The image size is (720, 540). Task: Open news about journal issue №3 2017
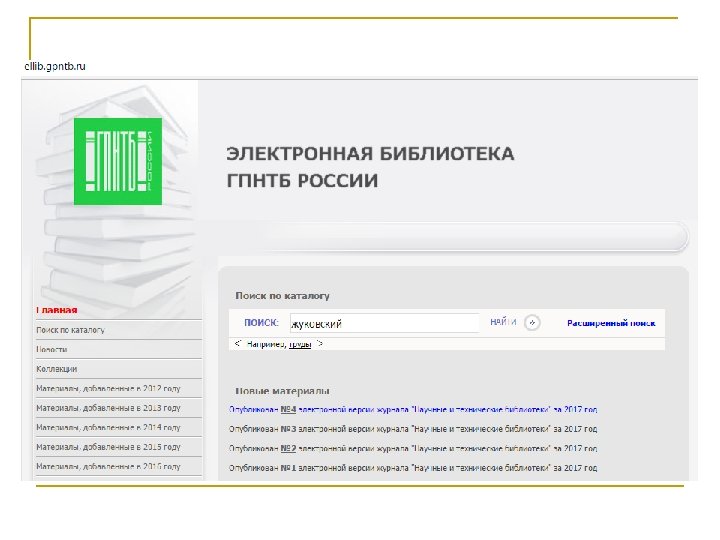[x=413, y=429]
